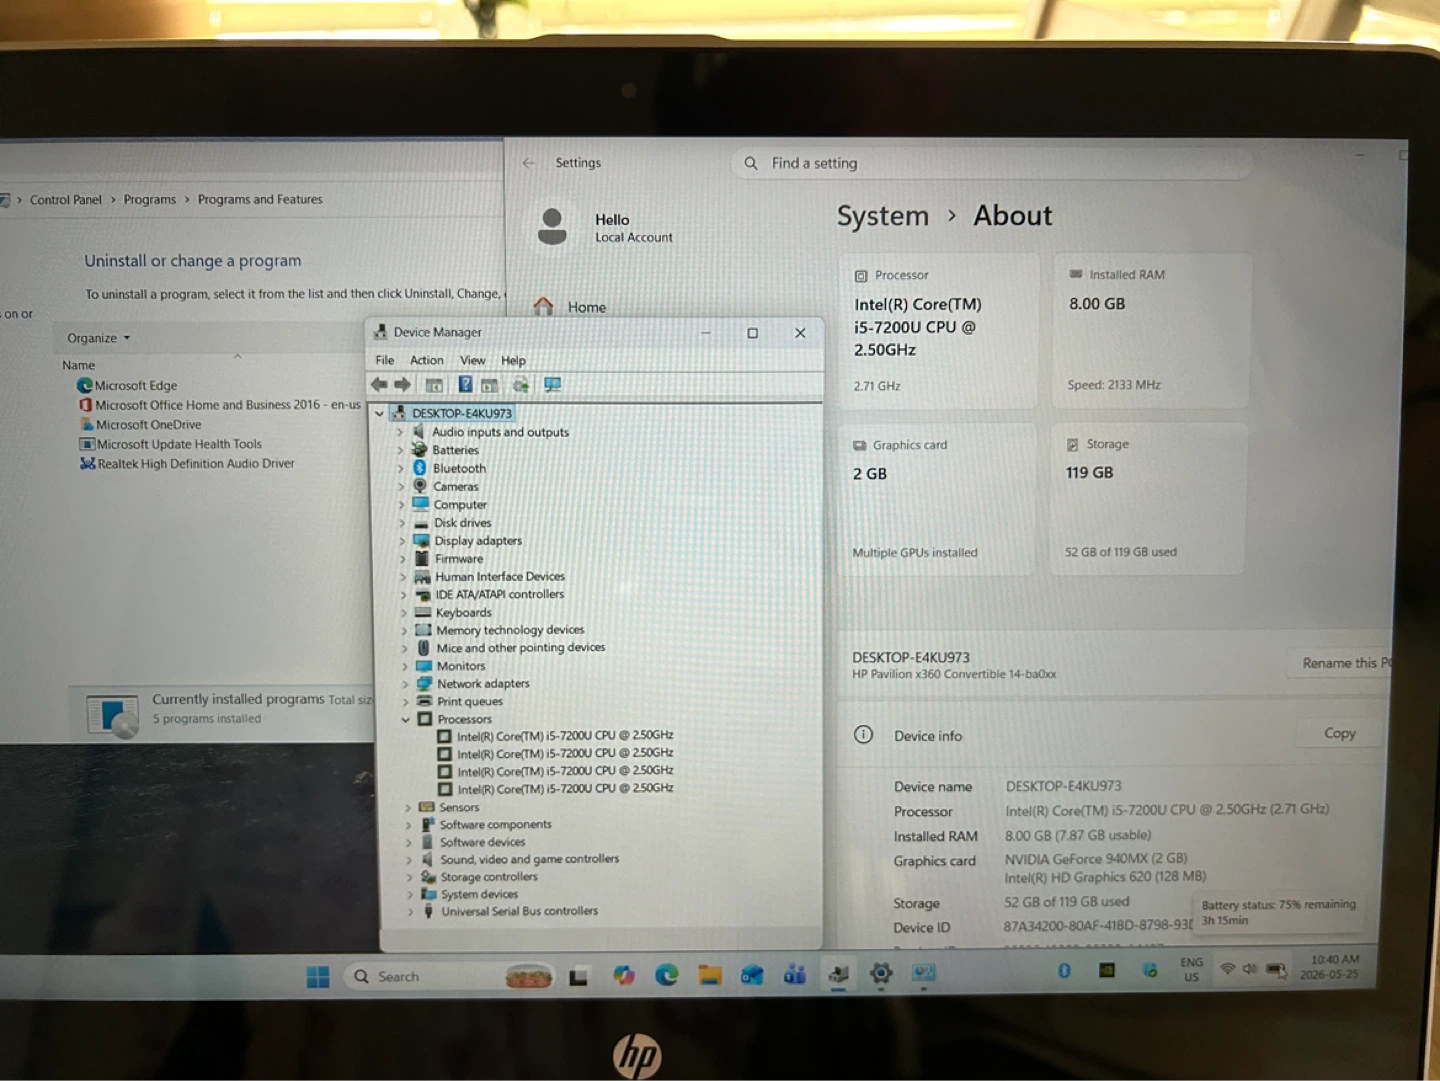This screenshot has height=1081, width=1440.
Task: Open the Windows Start button
Action: [318, 977]
